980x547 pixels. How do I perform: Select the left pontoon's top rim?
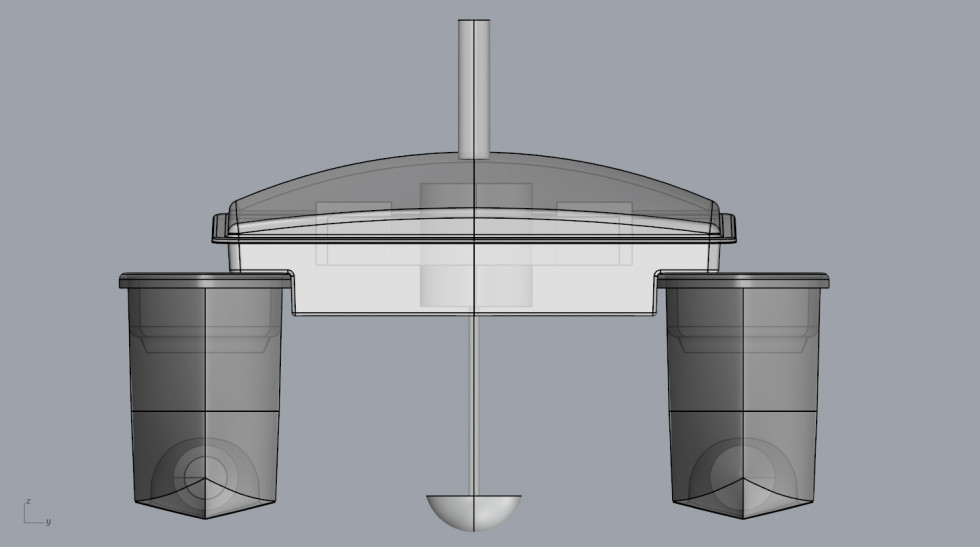(204, 280)
